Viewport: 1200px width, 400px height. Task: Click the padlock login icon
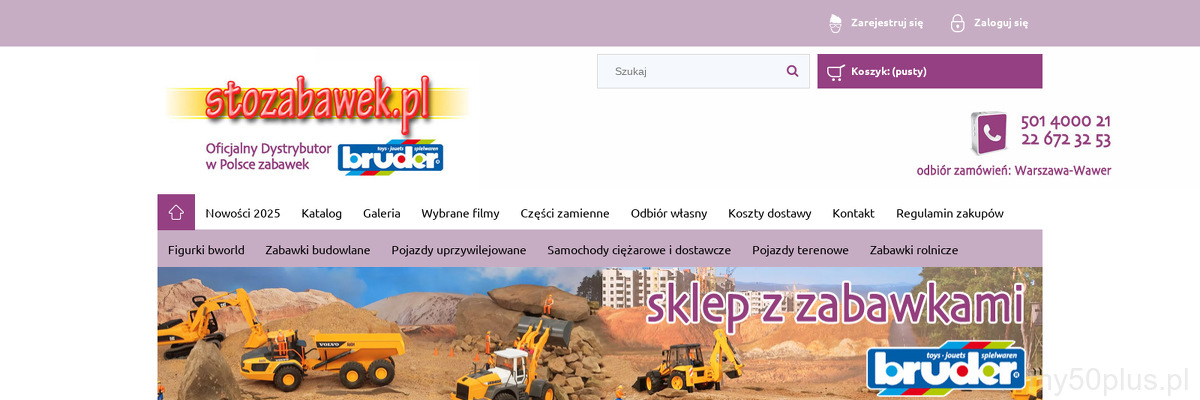pos(957,22)
